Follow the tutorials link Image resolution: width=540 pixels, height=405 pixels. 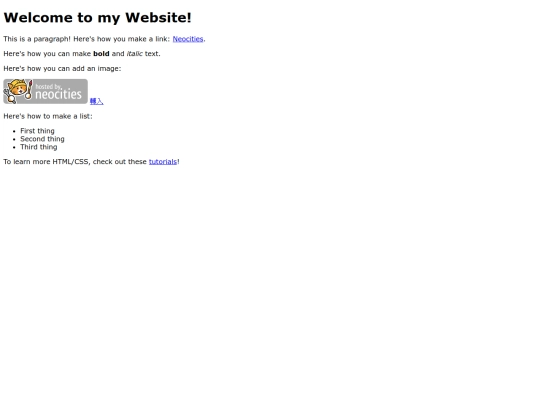[163, 162]
